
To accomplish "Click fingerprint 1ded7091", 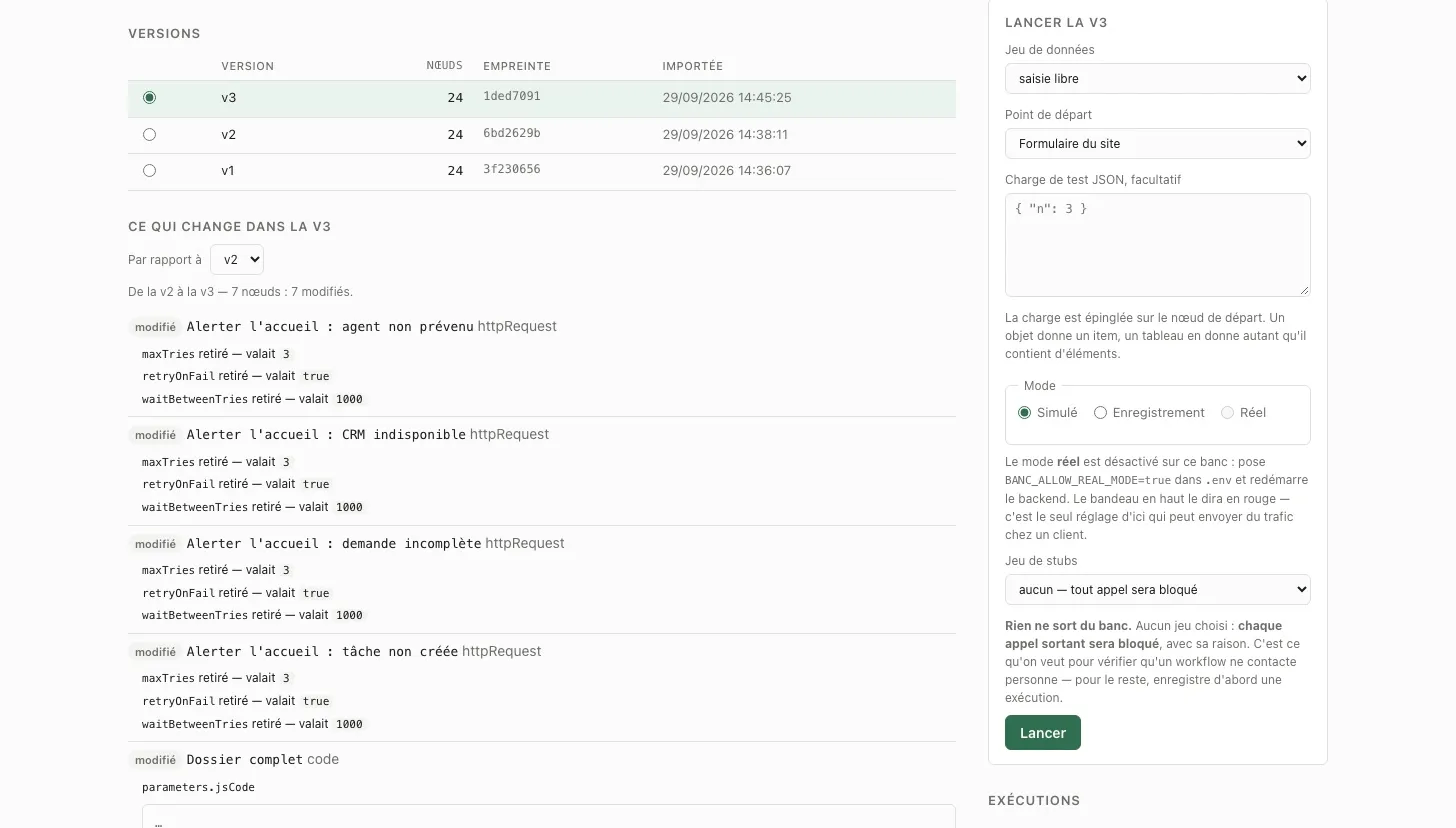I will click(x=512, y=97).
